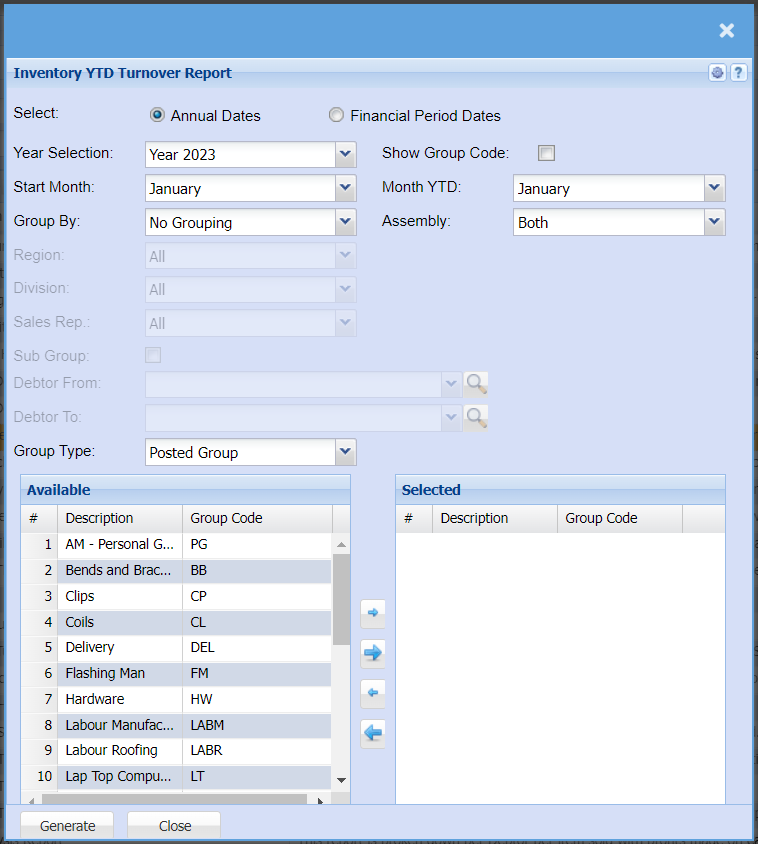Move all items right with large arrow
758x844 pixels.
pyautogui.click(x=373, y=653)
